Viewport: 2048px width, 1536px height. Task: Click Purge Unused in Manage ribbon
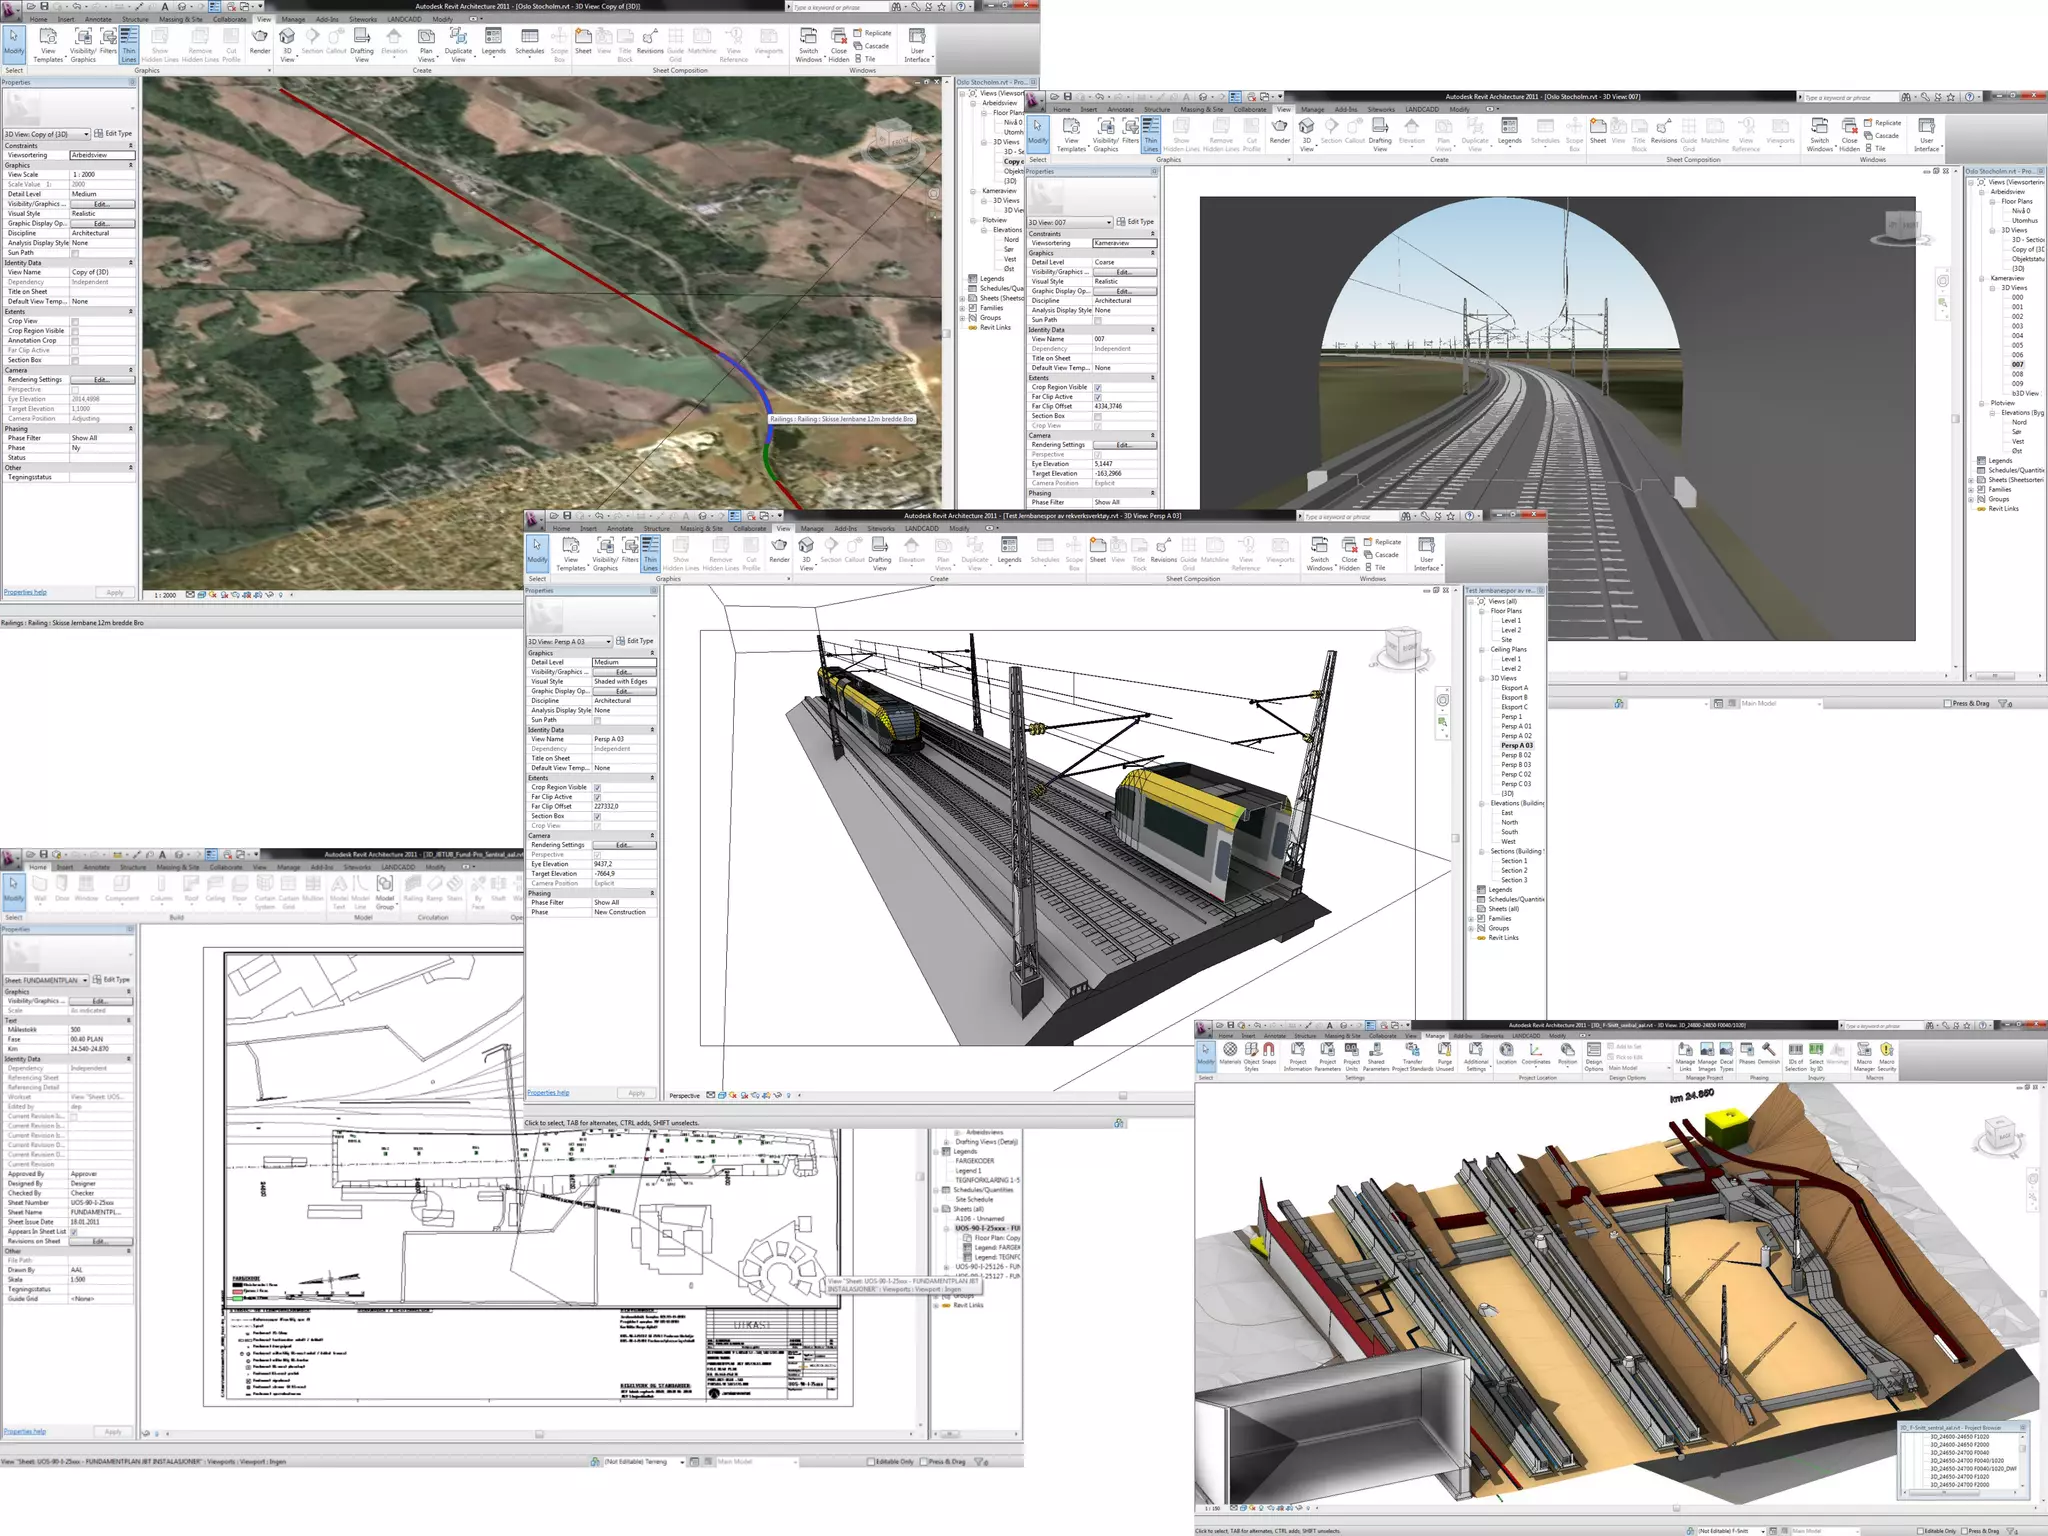1445,1057
